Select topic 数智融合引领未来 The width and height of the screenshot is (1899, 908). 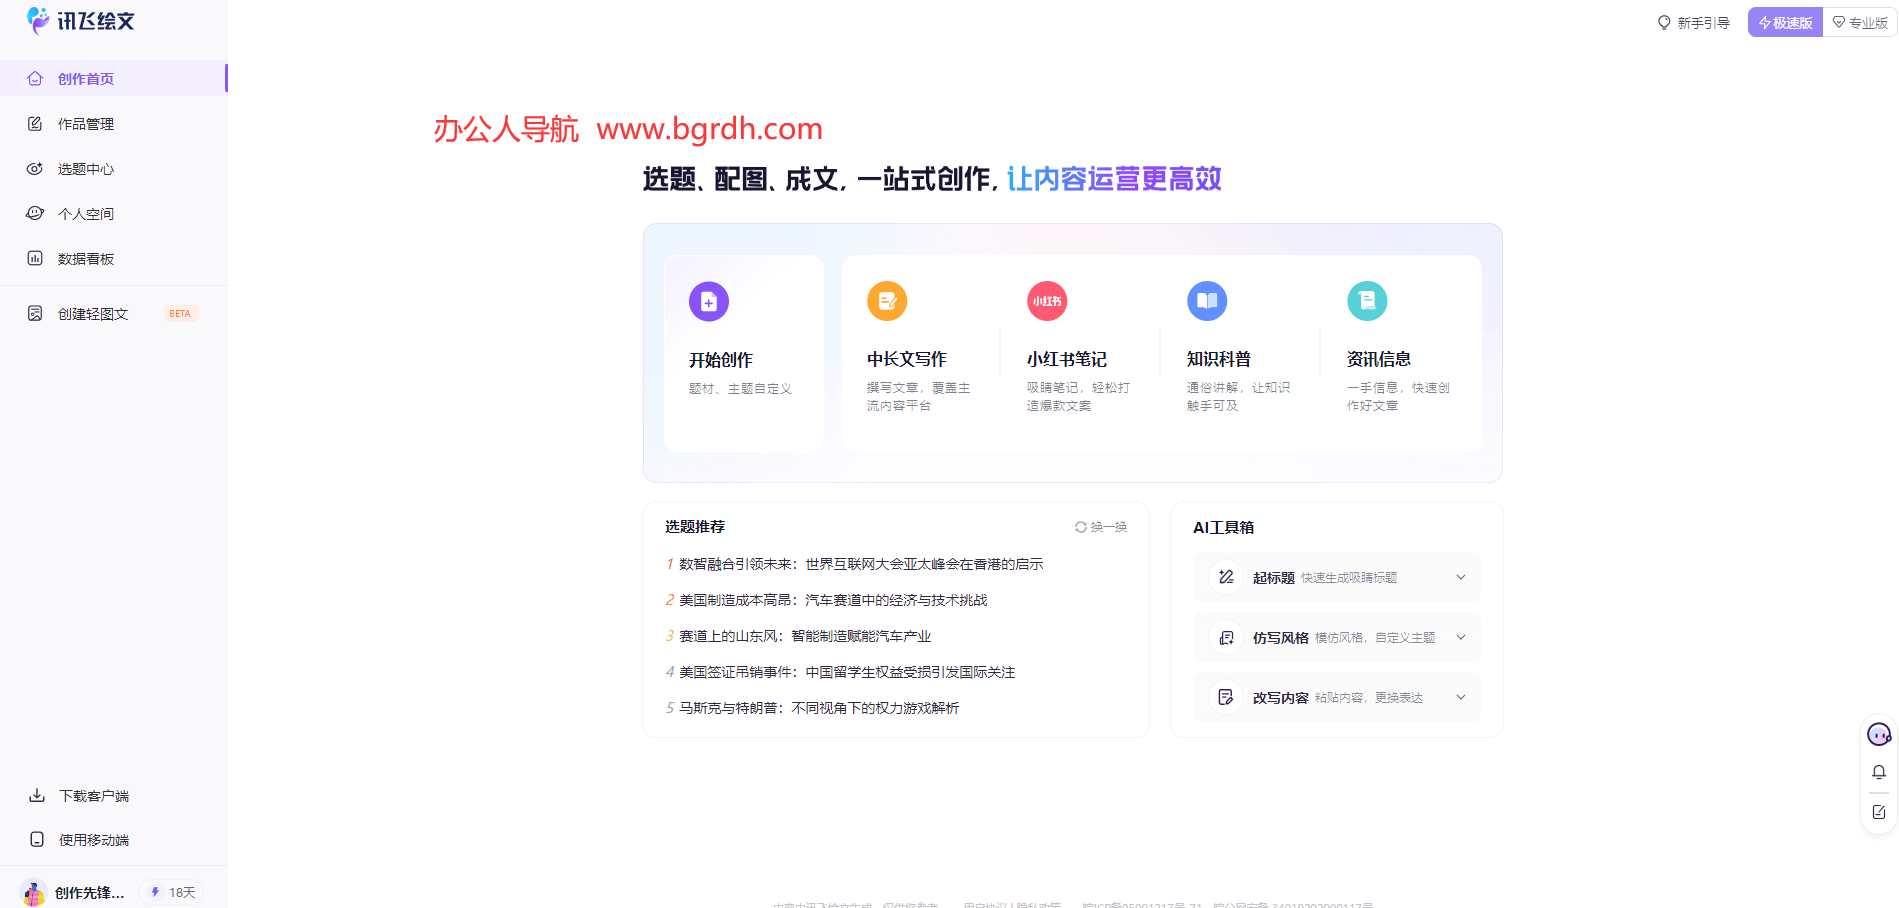[860, 564]
